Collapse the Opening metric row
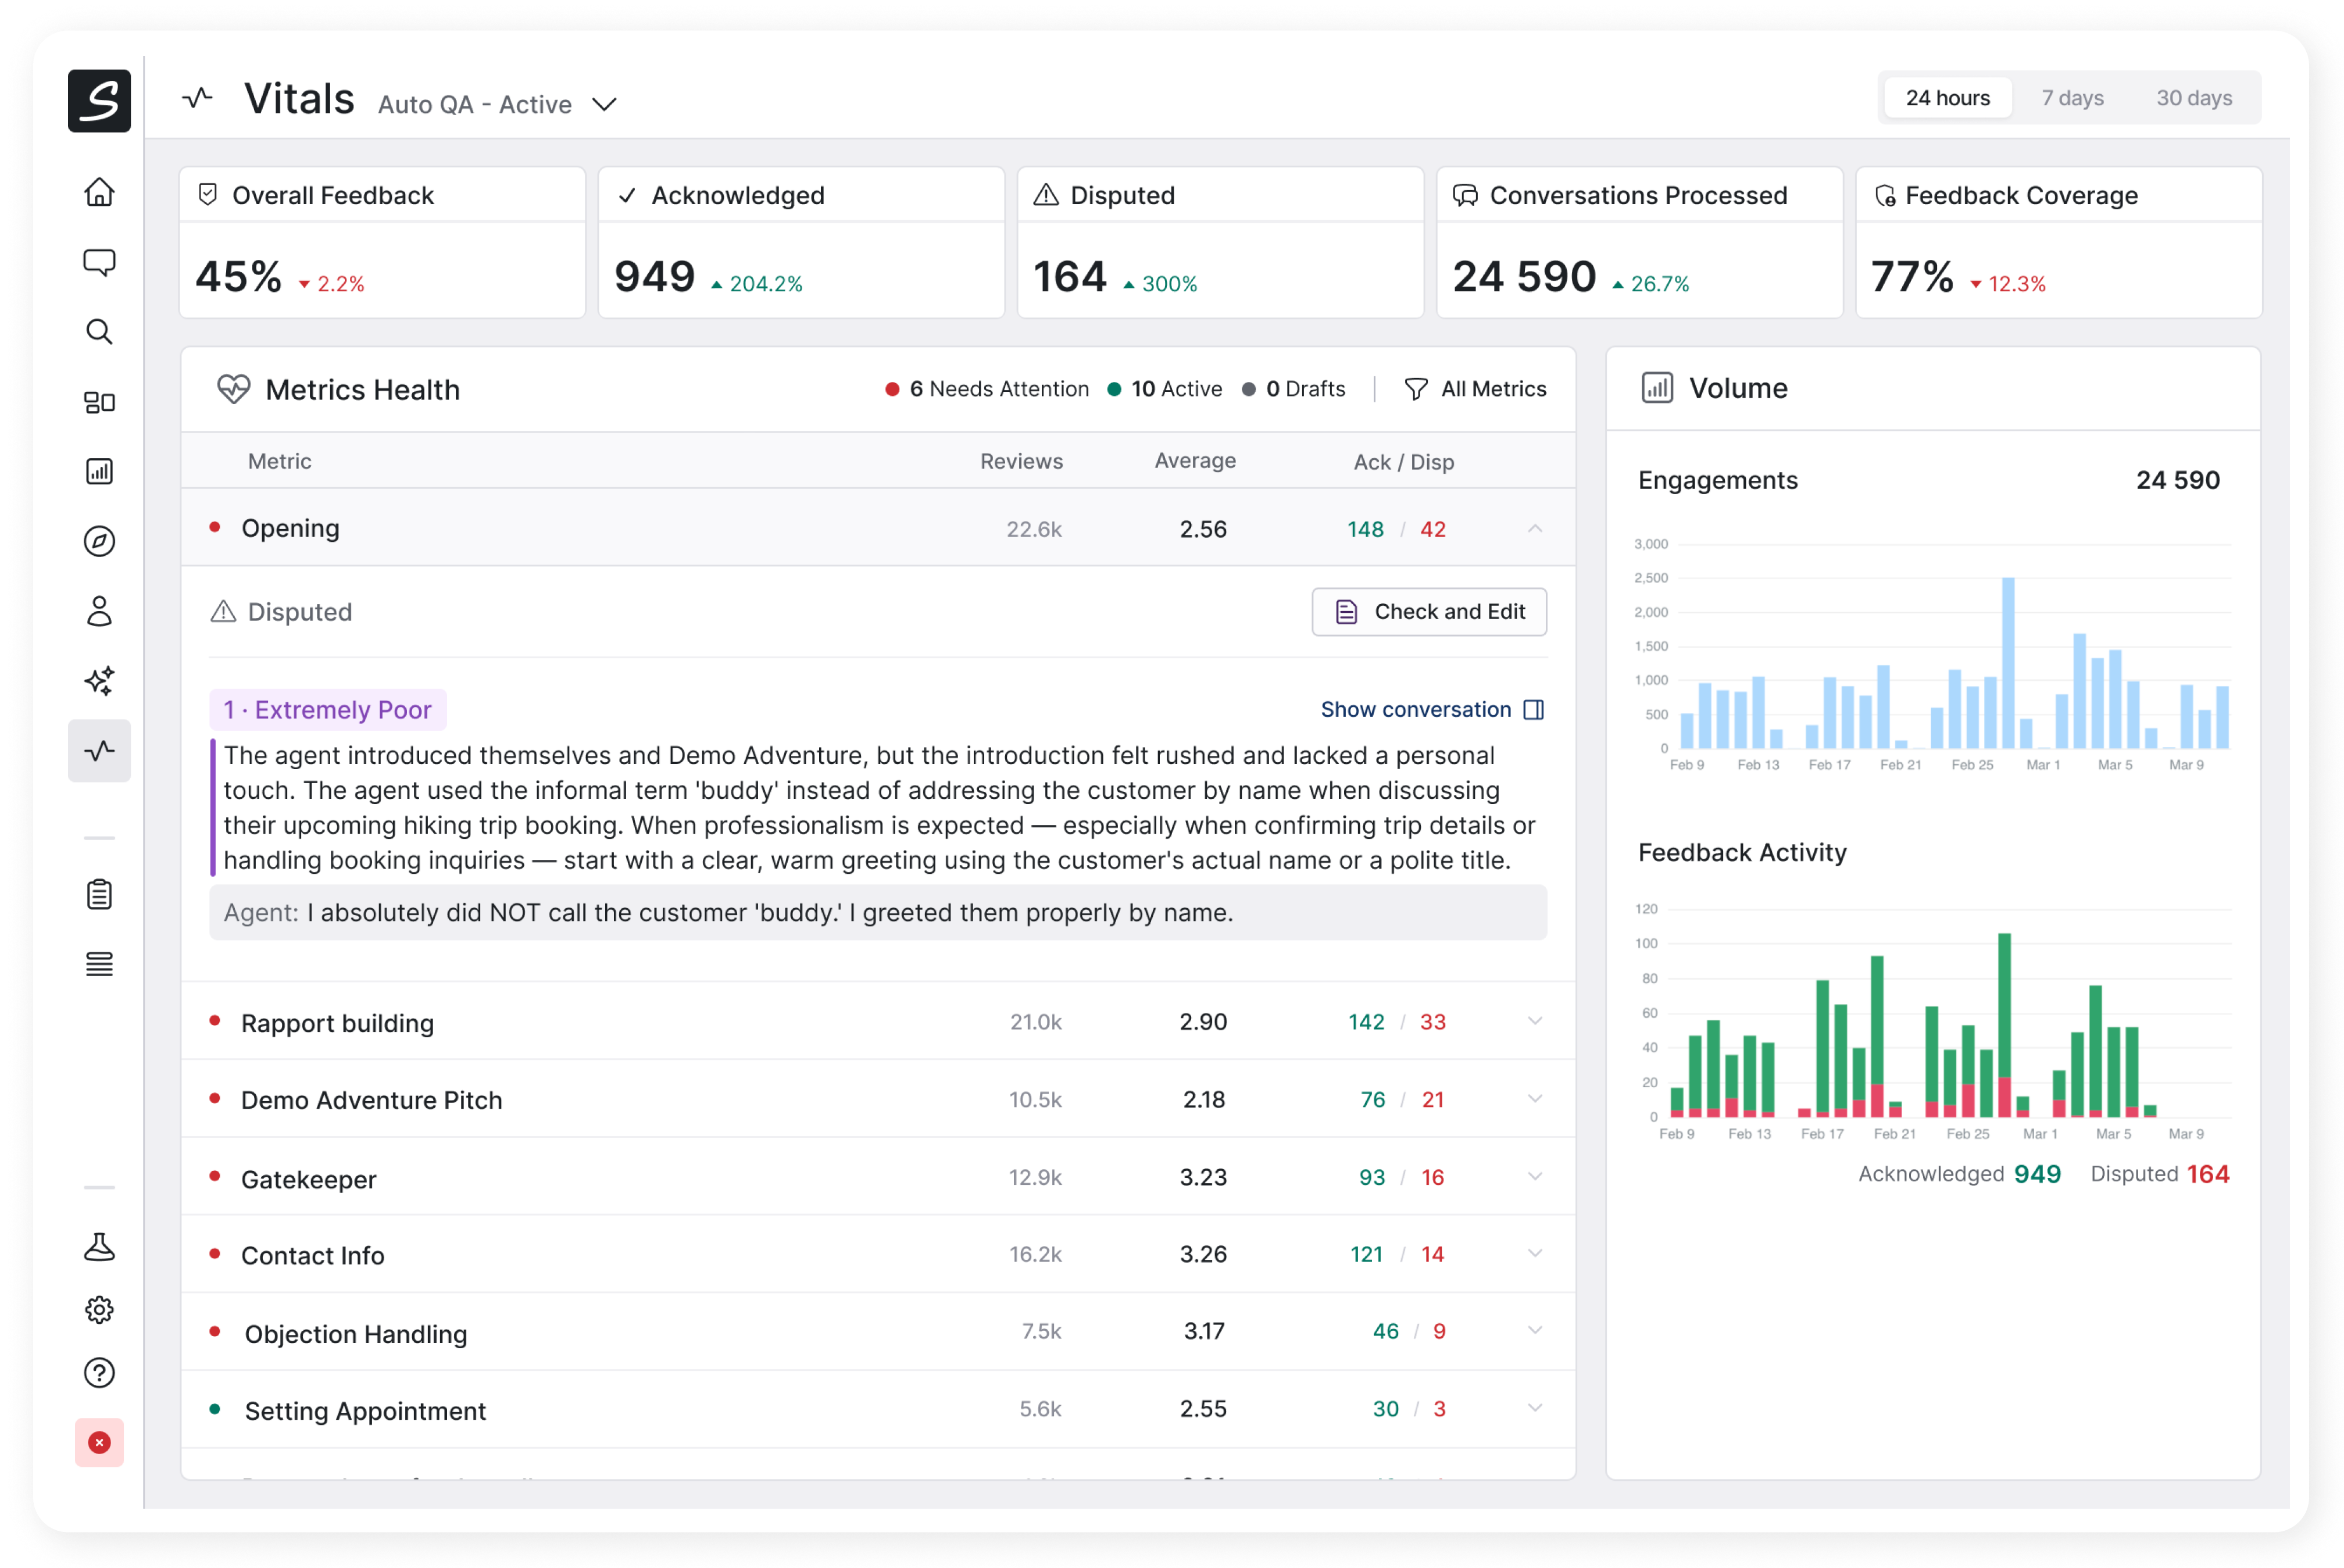 coord(1535,529)
